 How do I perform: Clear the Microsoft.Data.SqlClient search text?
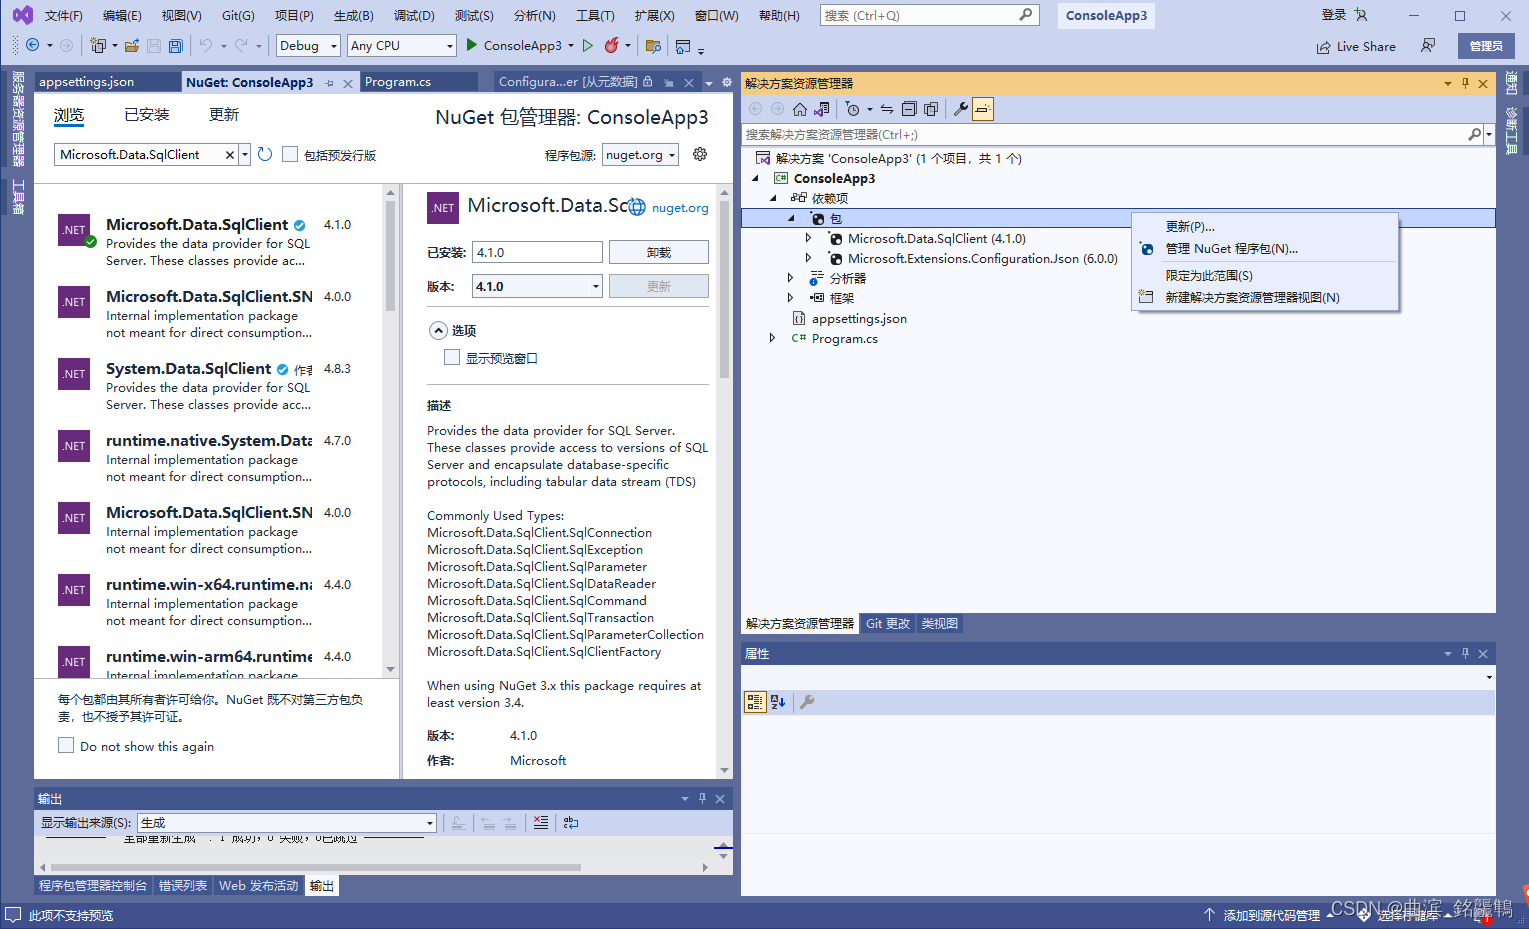pyautogui.click(x=229, y=154)
